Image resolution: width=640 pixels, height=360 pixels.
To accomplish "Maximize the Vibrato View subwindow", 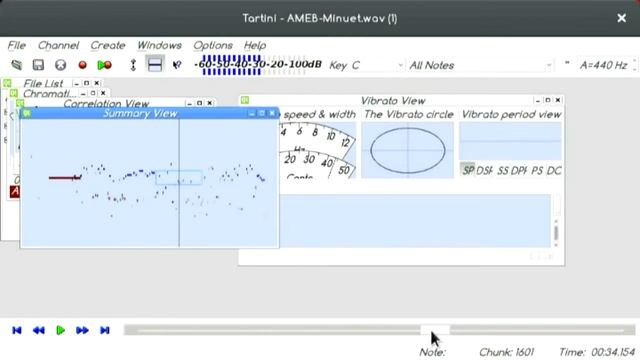I will point(548,100).
